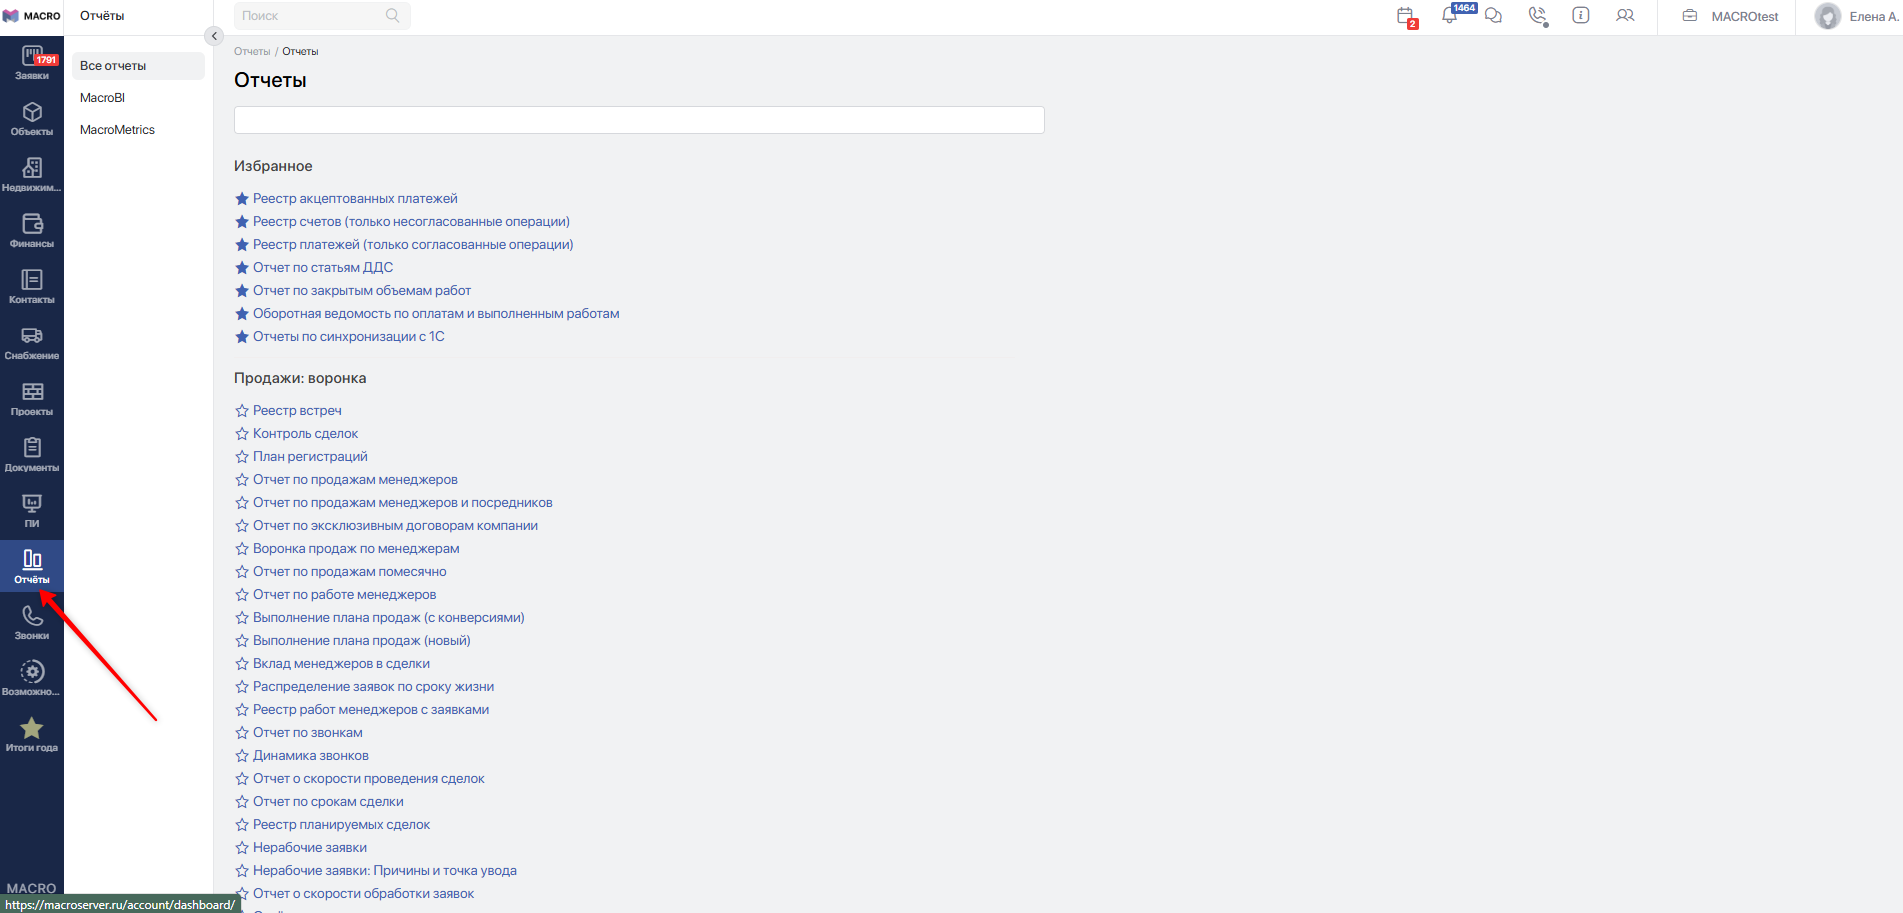The image size is (1903, 913).
Task: Toggle favorite star for Контроль сделок
Action: coord(241,434)
